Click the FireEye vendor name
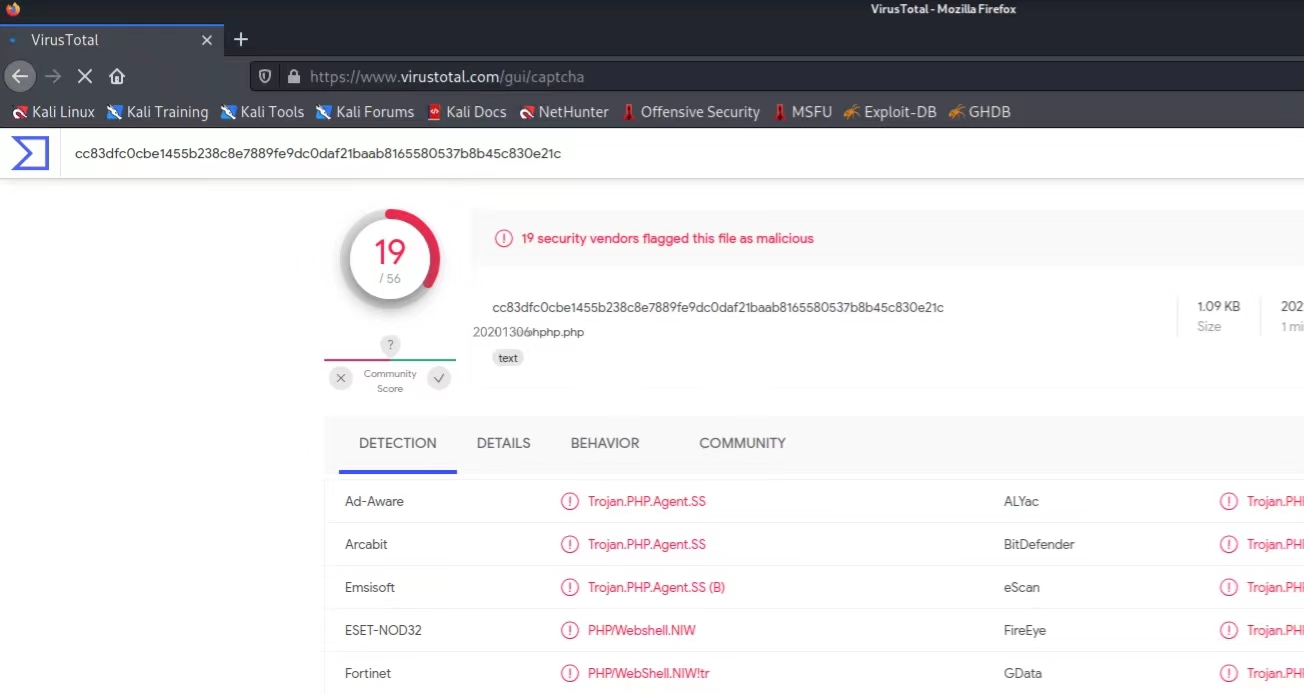The width and height of the screenshot is (1304, 694). point(1025,630)
